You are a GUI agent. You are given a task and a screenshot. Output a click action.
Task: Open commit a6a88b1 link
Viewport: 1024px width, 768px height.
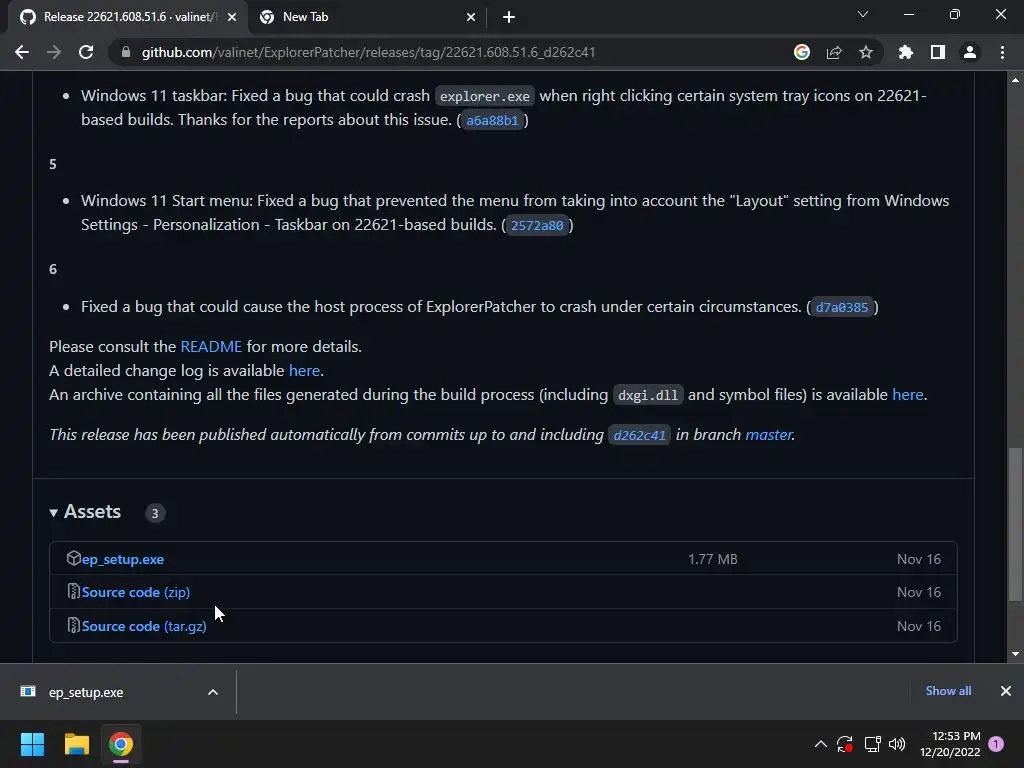[x=492, y=120]
